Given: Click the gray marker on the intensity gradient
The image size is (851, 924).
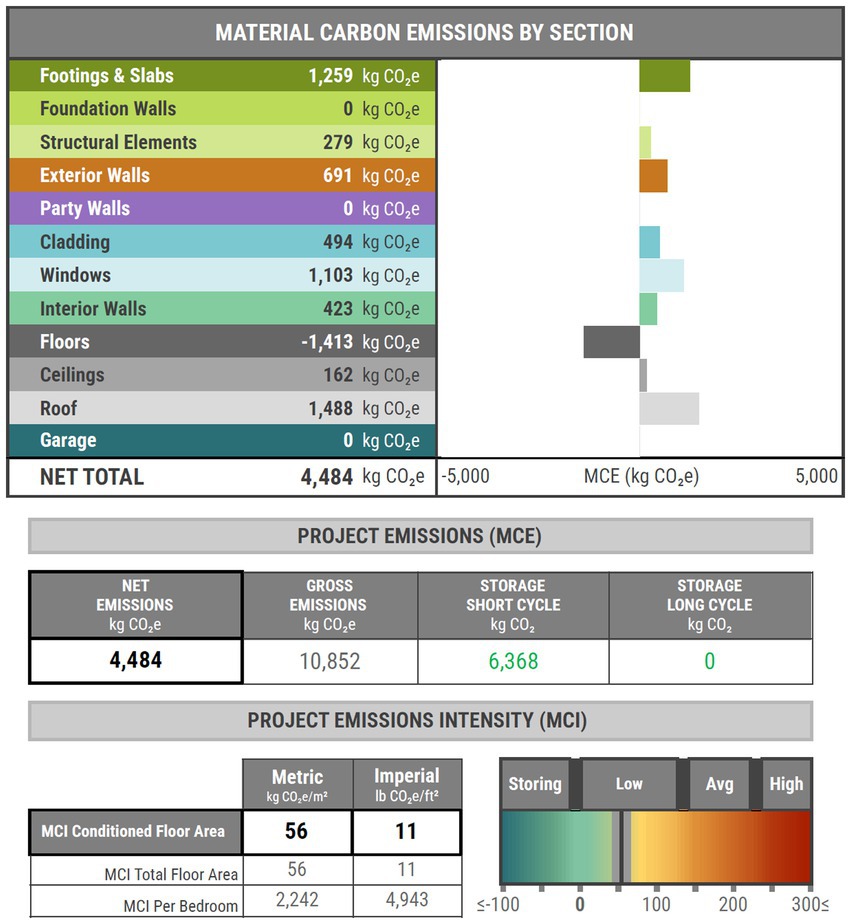Looking at the screenshot, I should (x=617, y=848).
